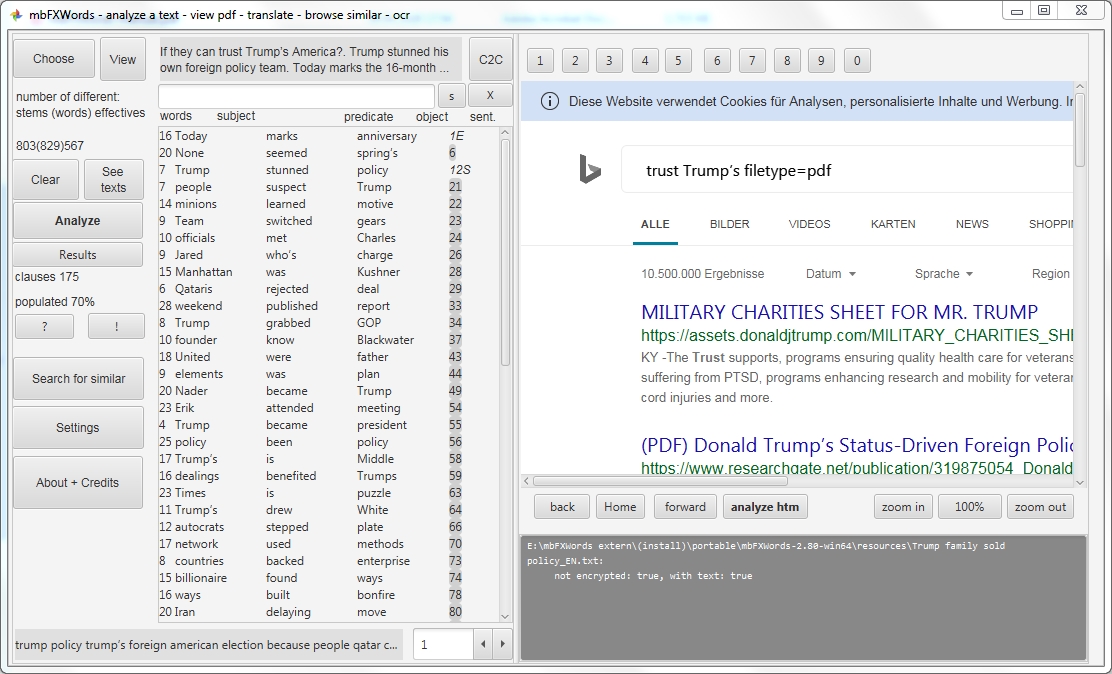The width and height of the screenshot is (1112, 674).
Task: Open See texts
Action: (113, 179)
